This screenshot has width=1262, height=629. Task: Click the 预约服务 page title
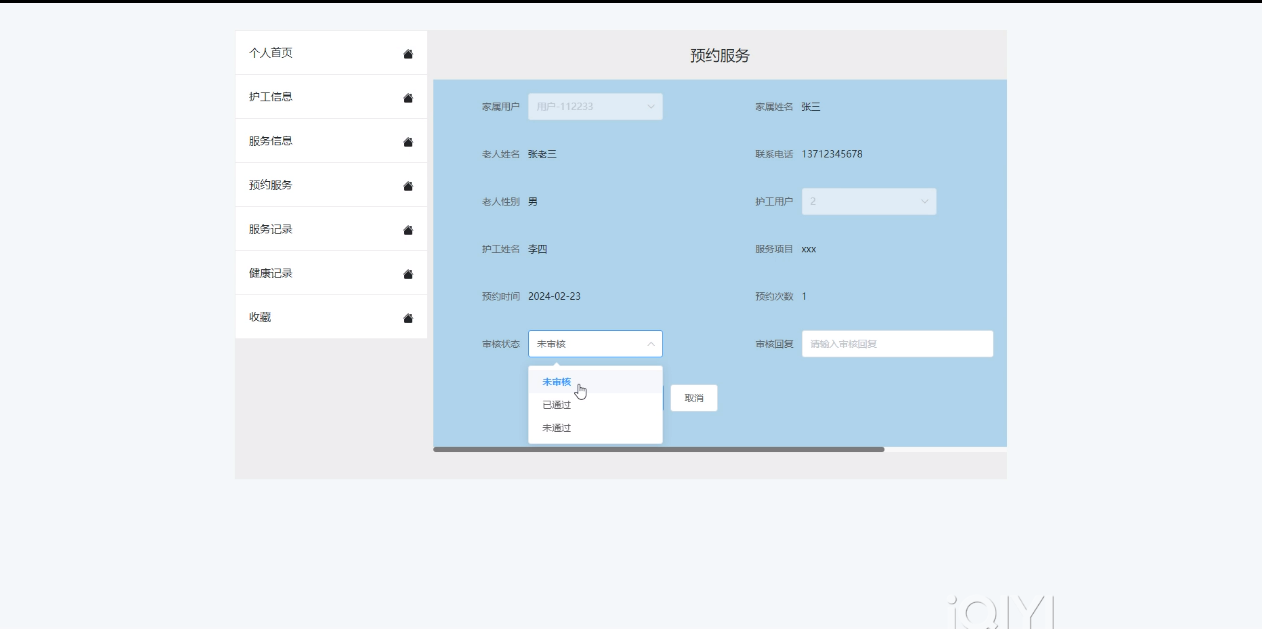[x=720, y=55]
